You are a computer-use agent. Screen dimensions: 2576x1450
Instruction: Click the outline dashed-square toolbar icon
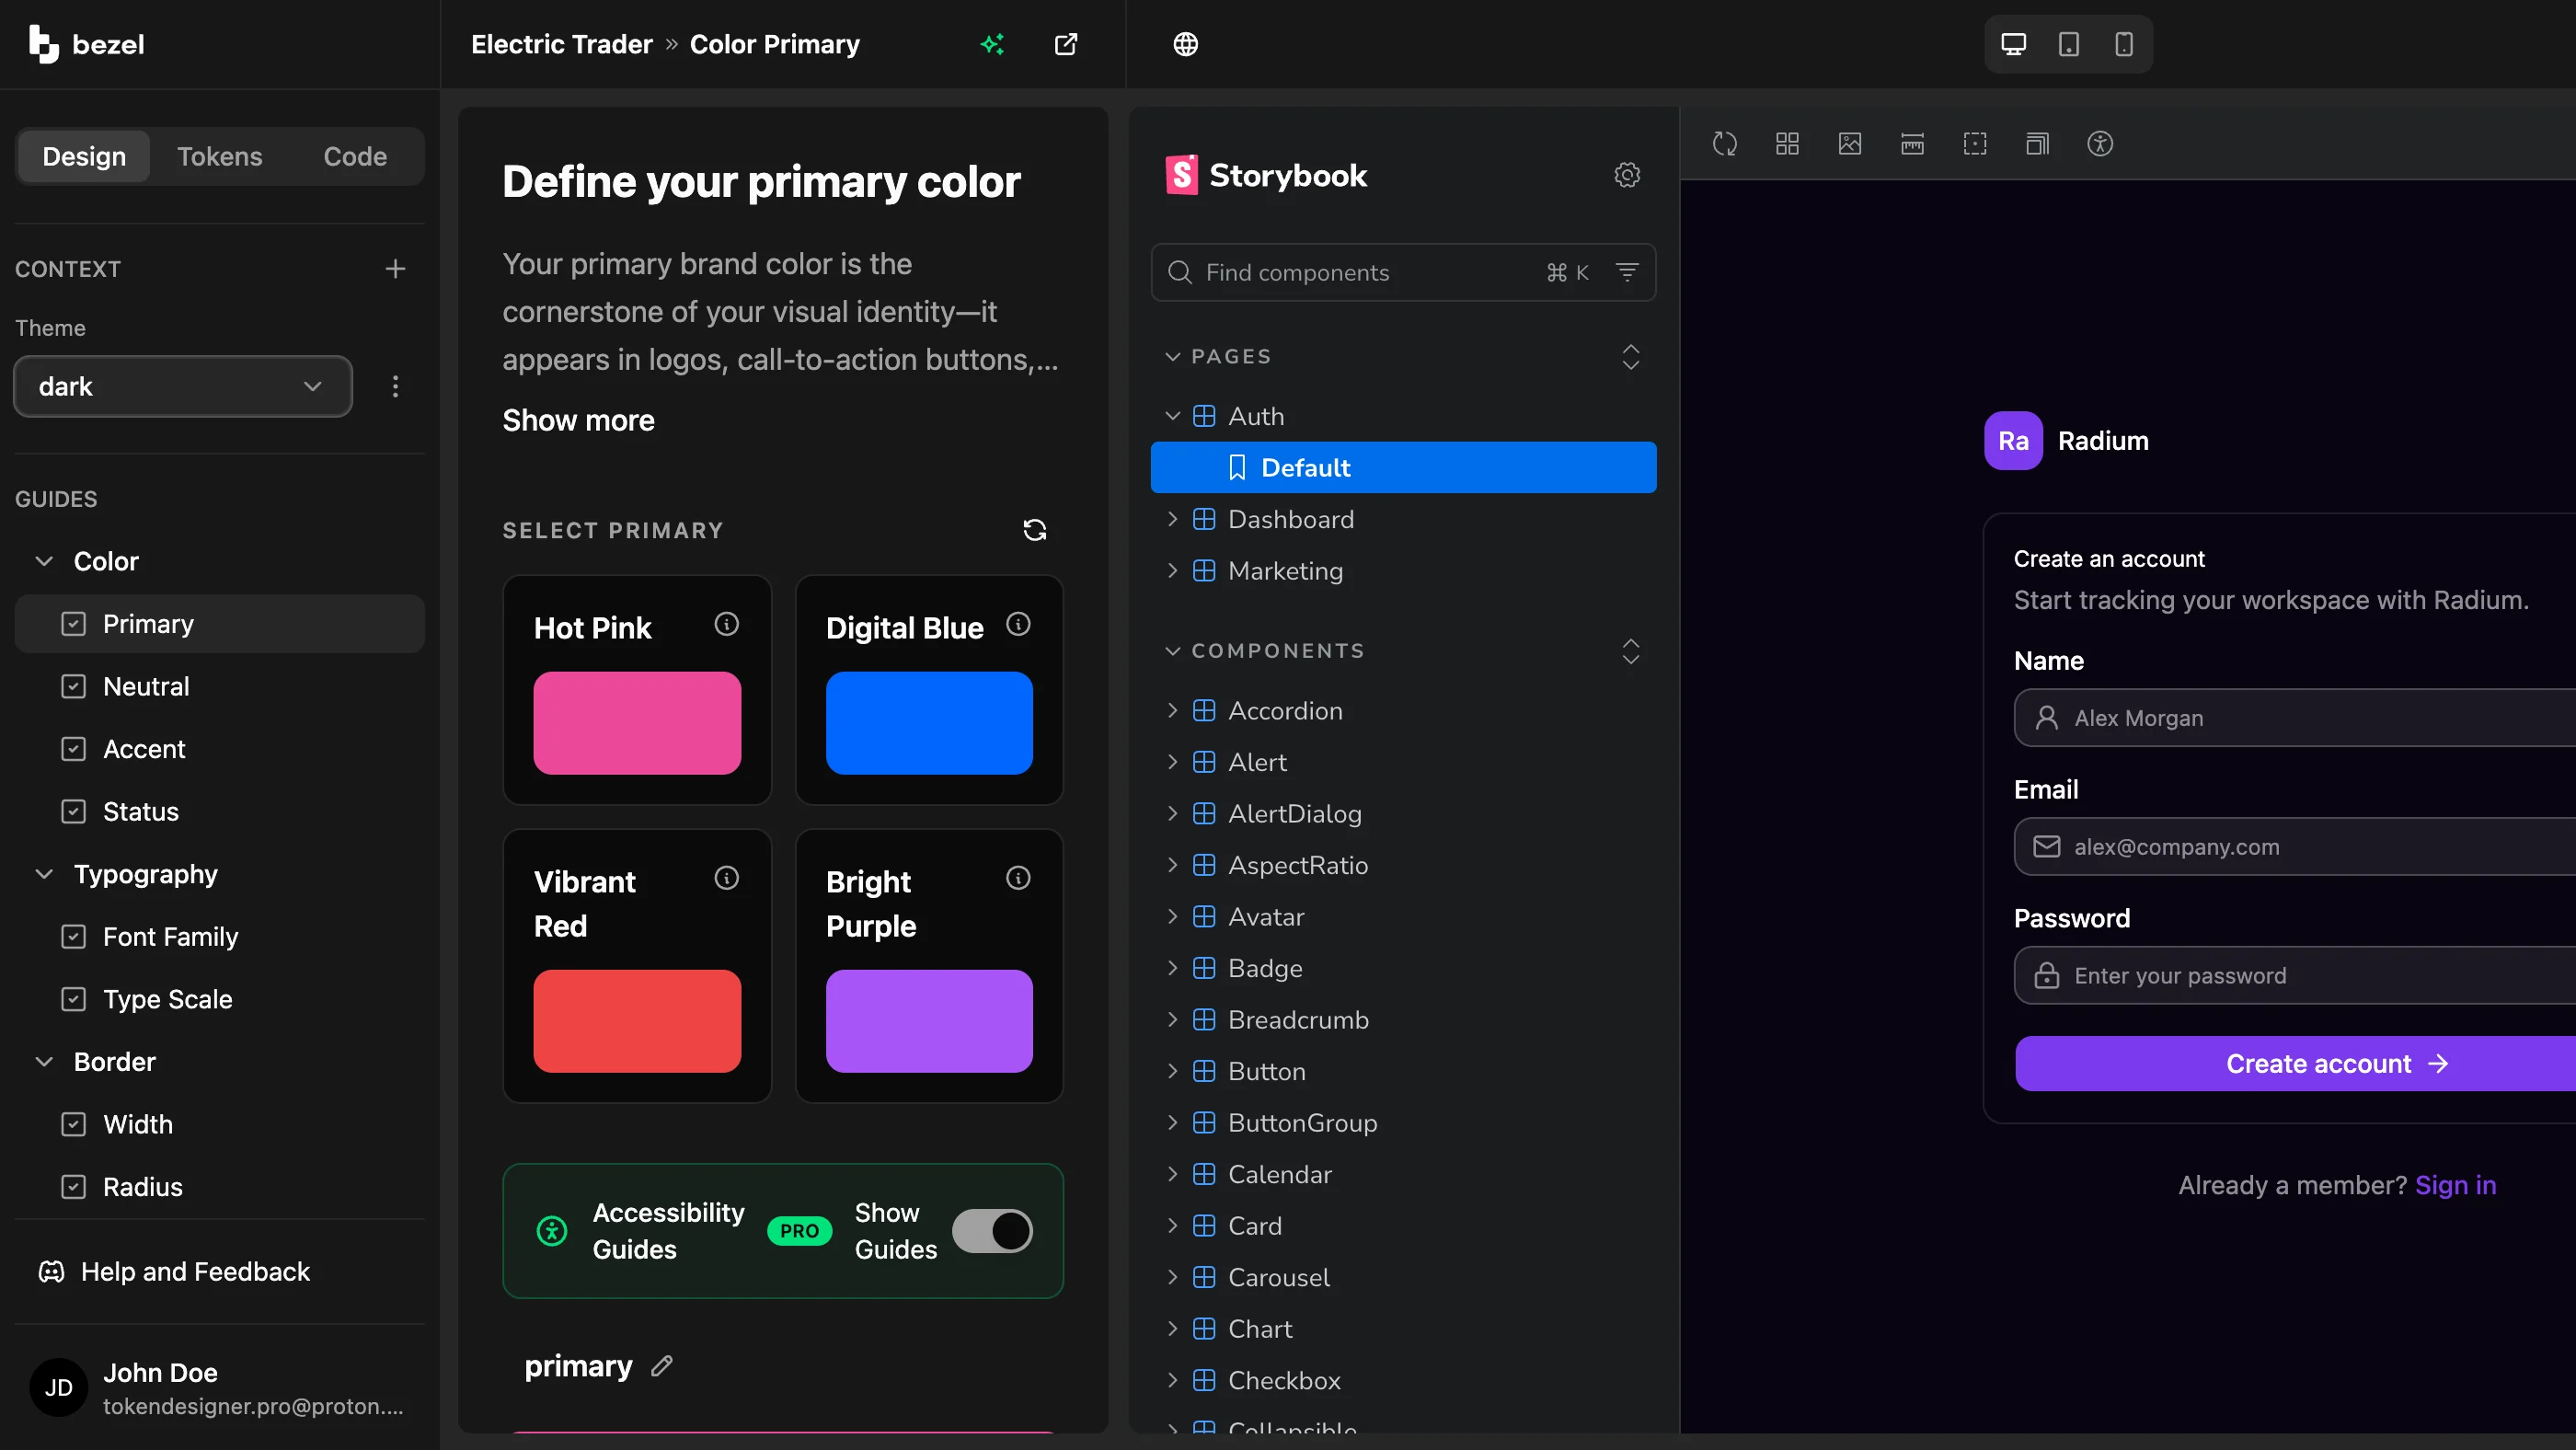pos(1974,144)
